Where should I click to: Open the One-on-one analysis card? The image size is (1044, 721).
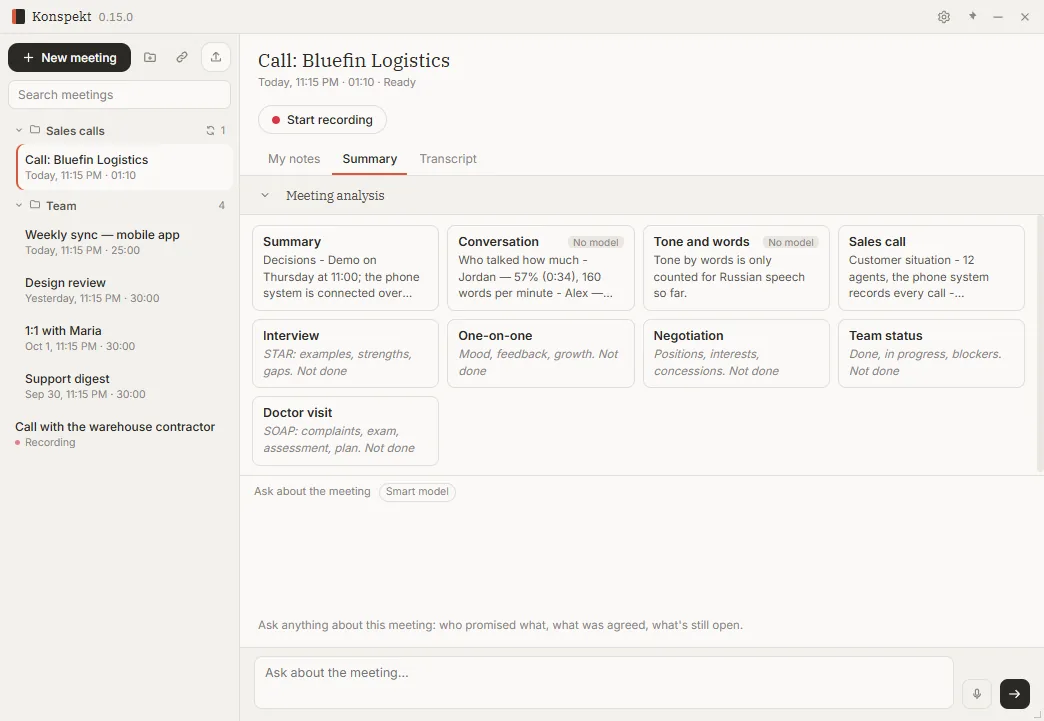click(x=541, y=354)
